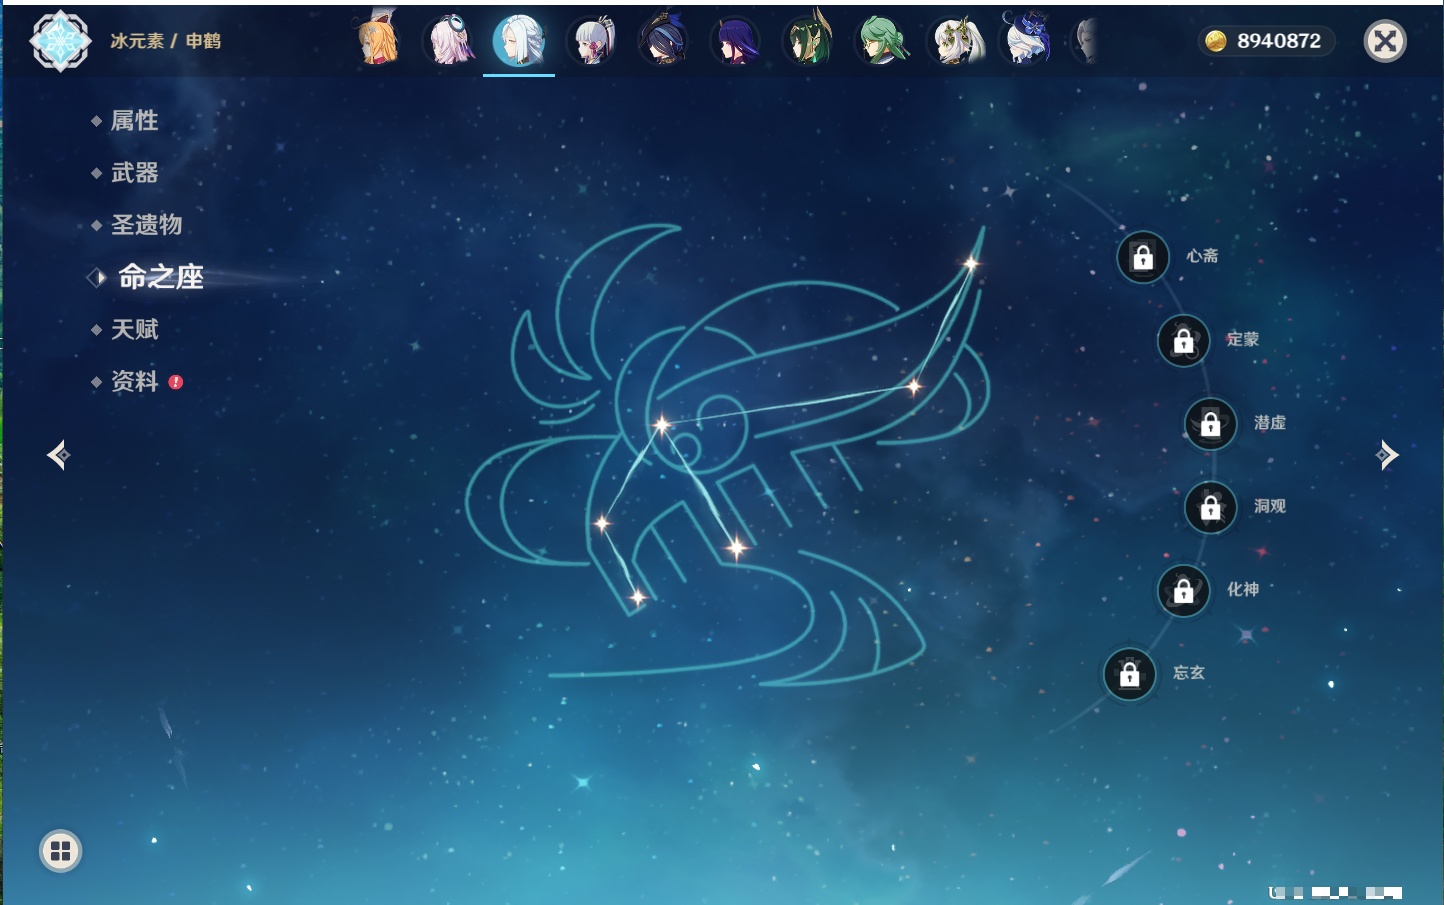Select the silver ponytail character portrait
Image resolution: width=1444 pixels, height=905 pixels.
[591, 41]
